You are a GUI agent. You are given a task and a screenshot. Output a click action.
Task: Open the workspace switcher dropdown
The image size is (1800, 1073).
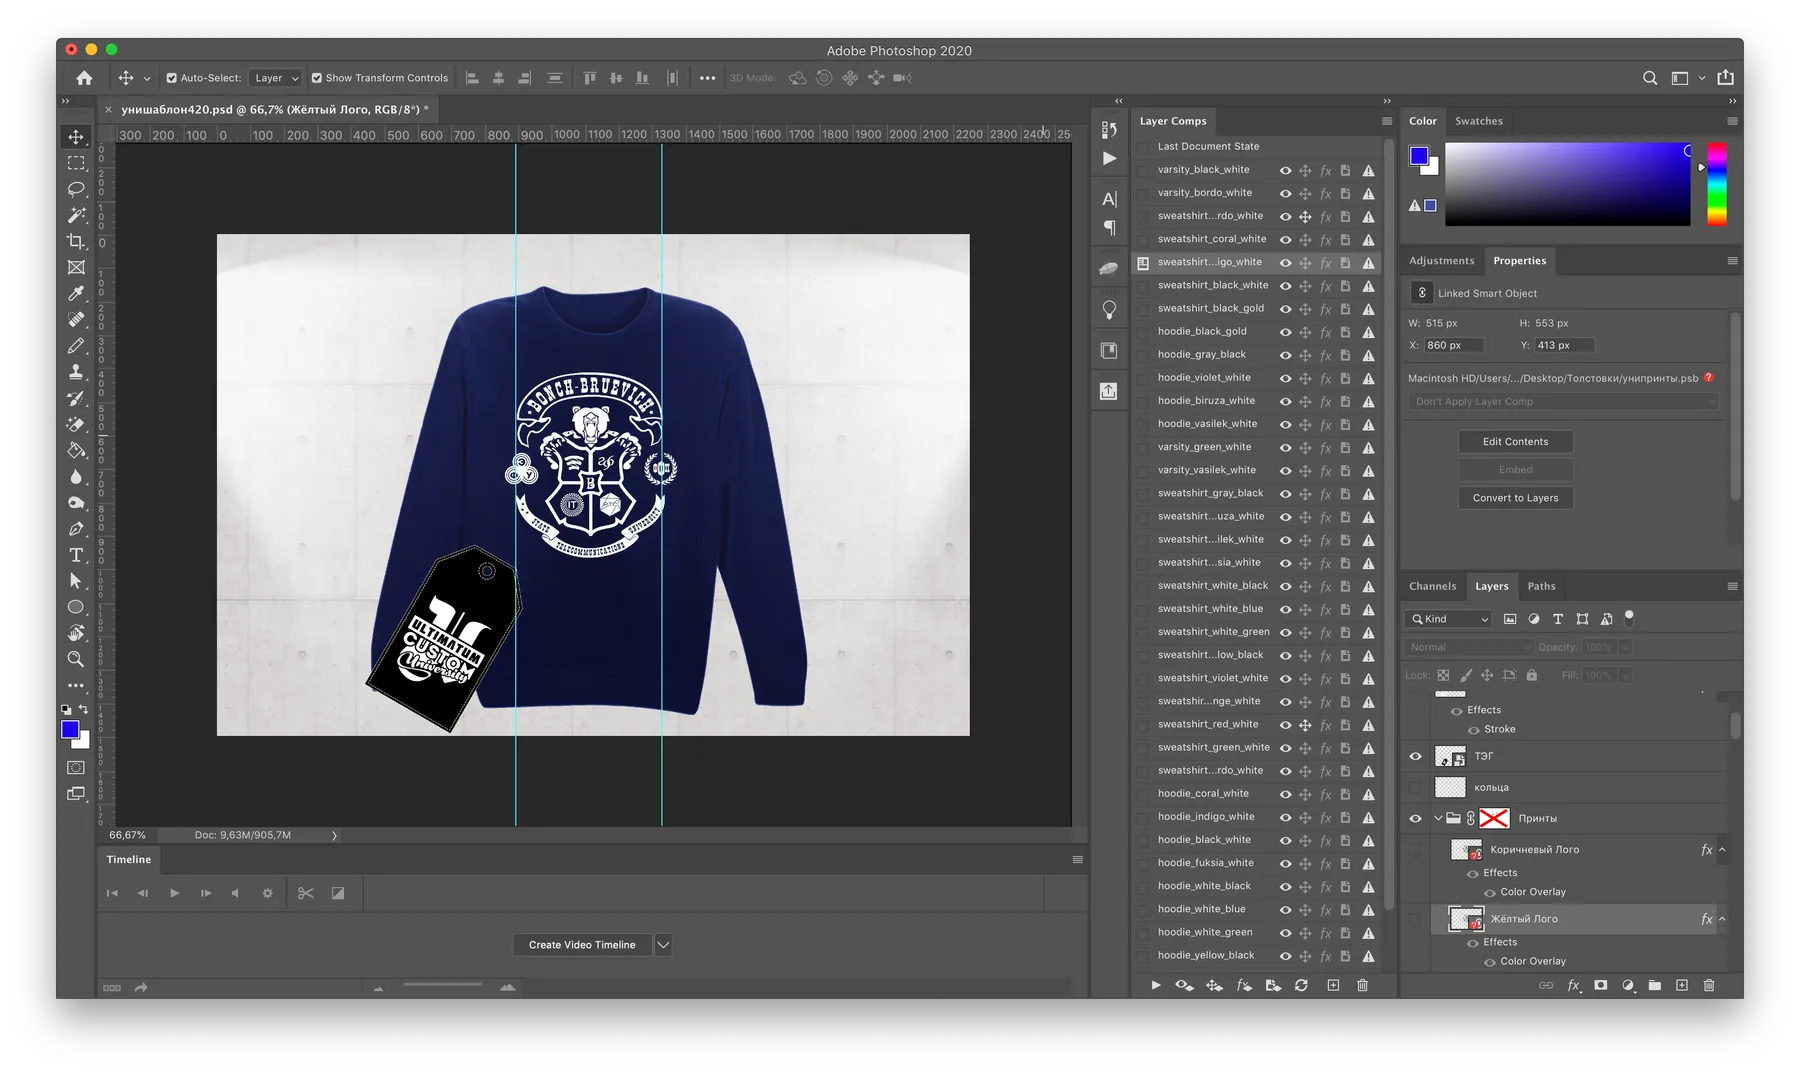pyautogui.click(x=1686, y=78)
